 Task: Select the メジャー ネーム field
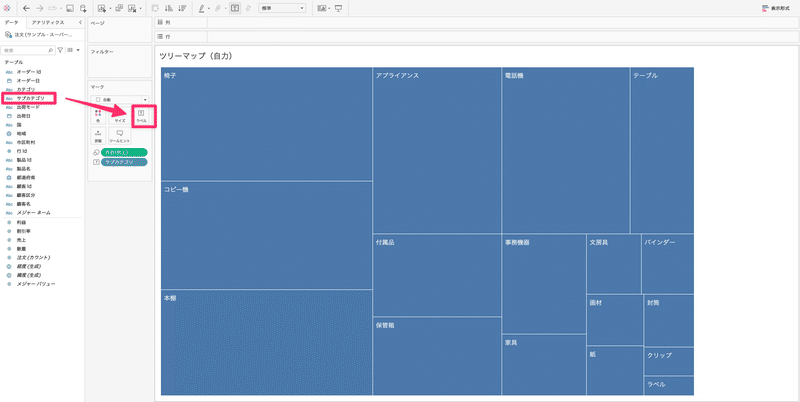tap(34, 212)
